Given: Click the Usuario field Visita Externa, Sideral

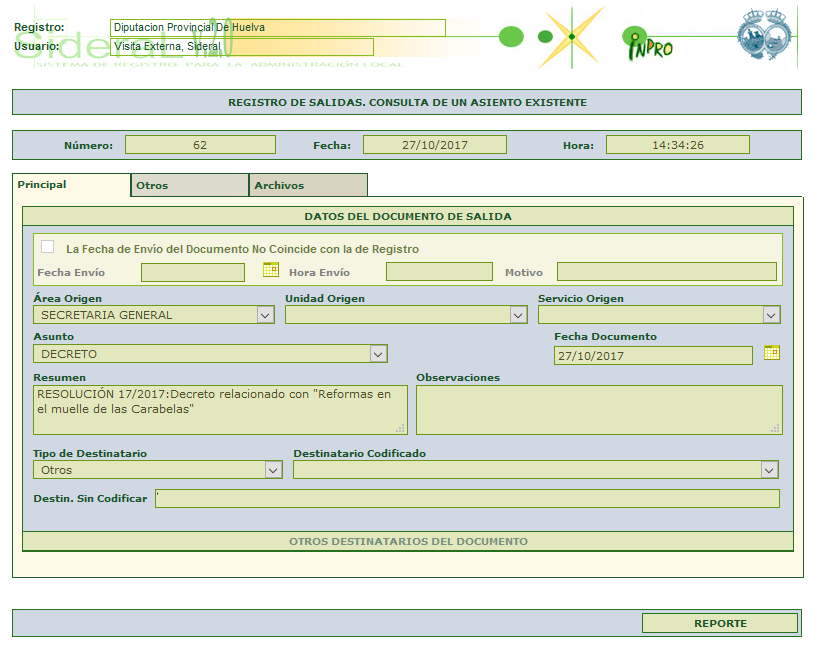Looking at the screenshot, I should [242, 47].
